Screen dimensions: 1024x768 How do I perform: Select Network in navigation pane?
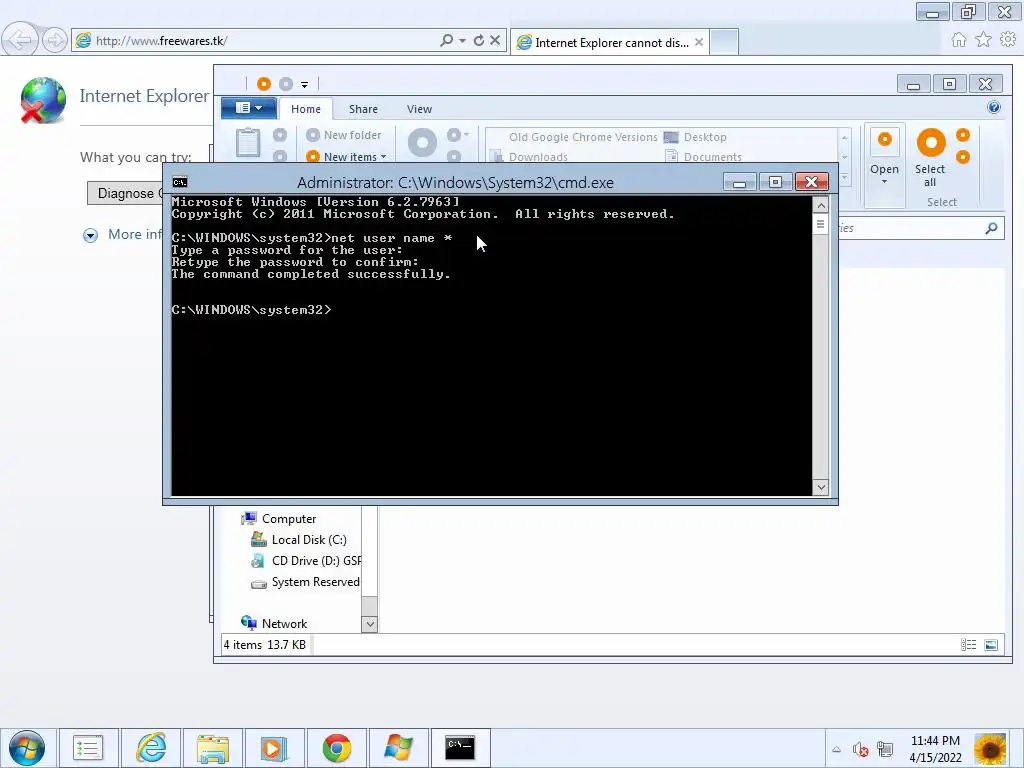(x=274, y=623)
